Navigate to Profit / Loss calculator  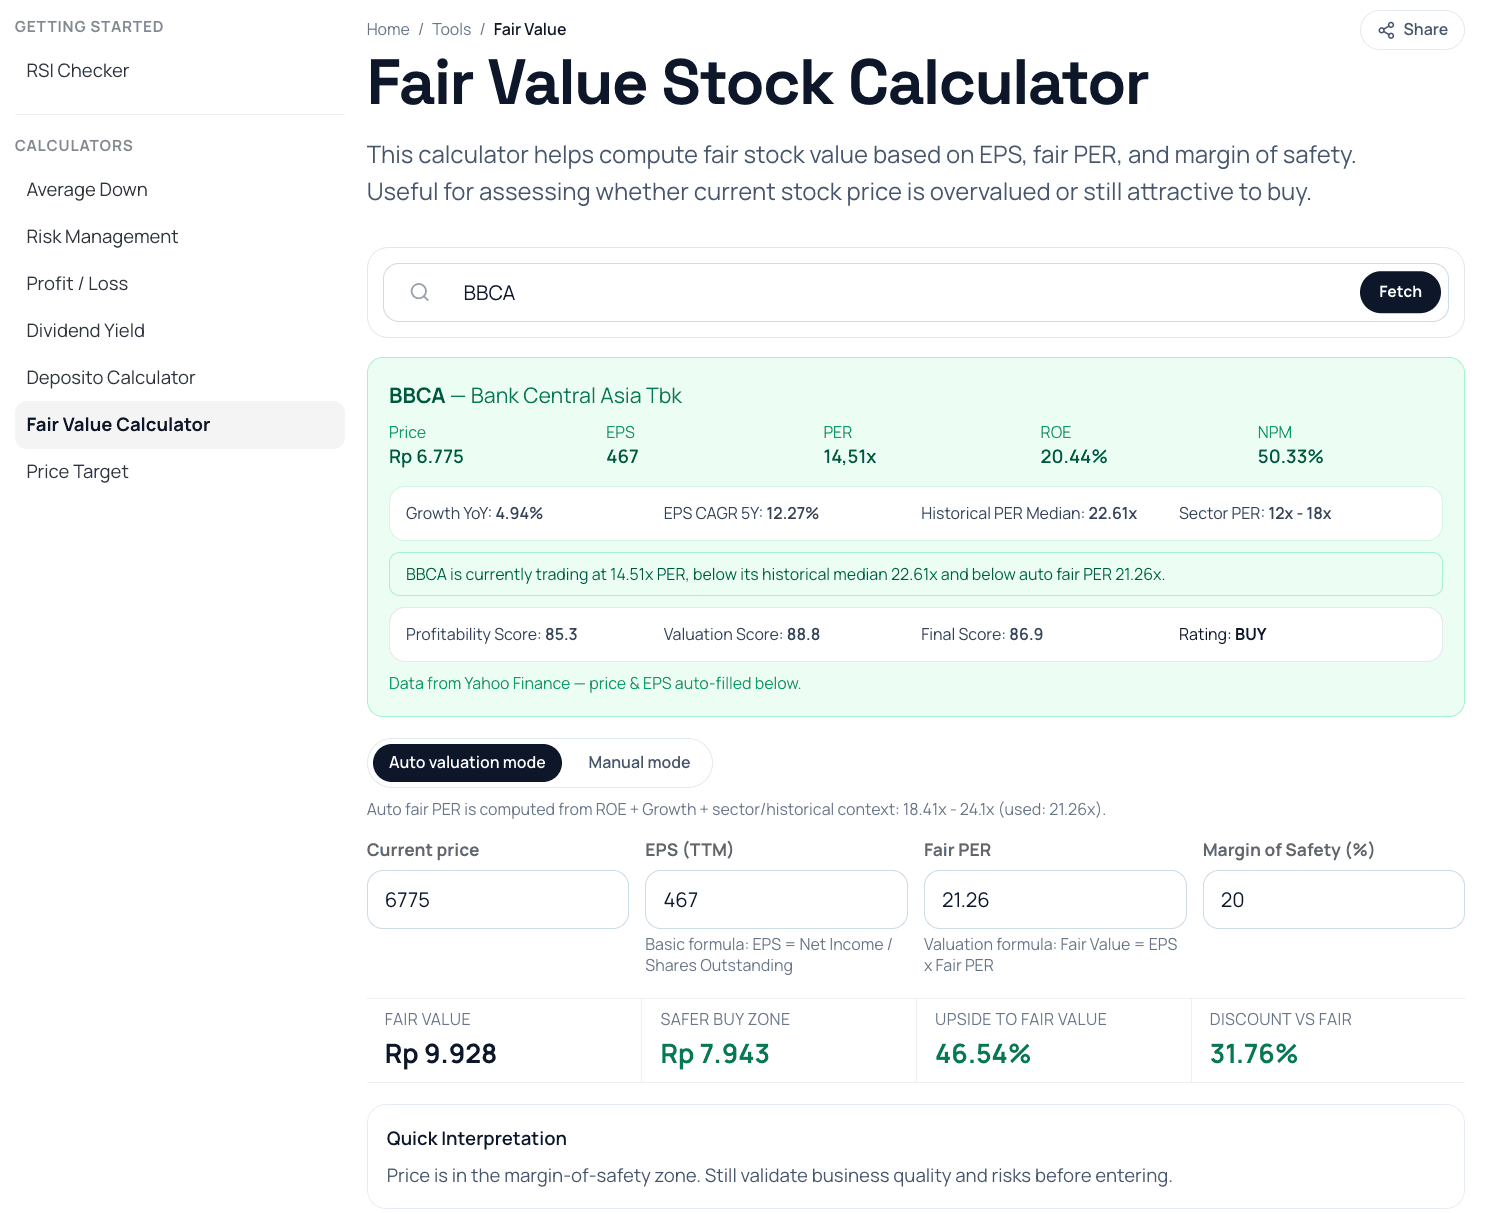[x=77, y=283]
